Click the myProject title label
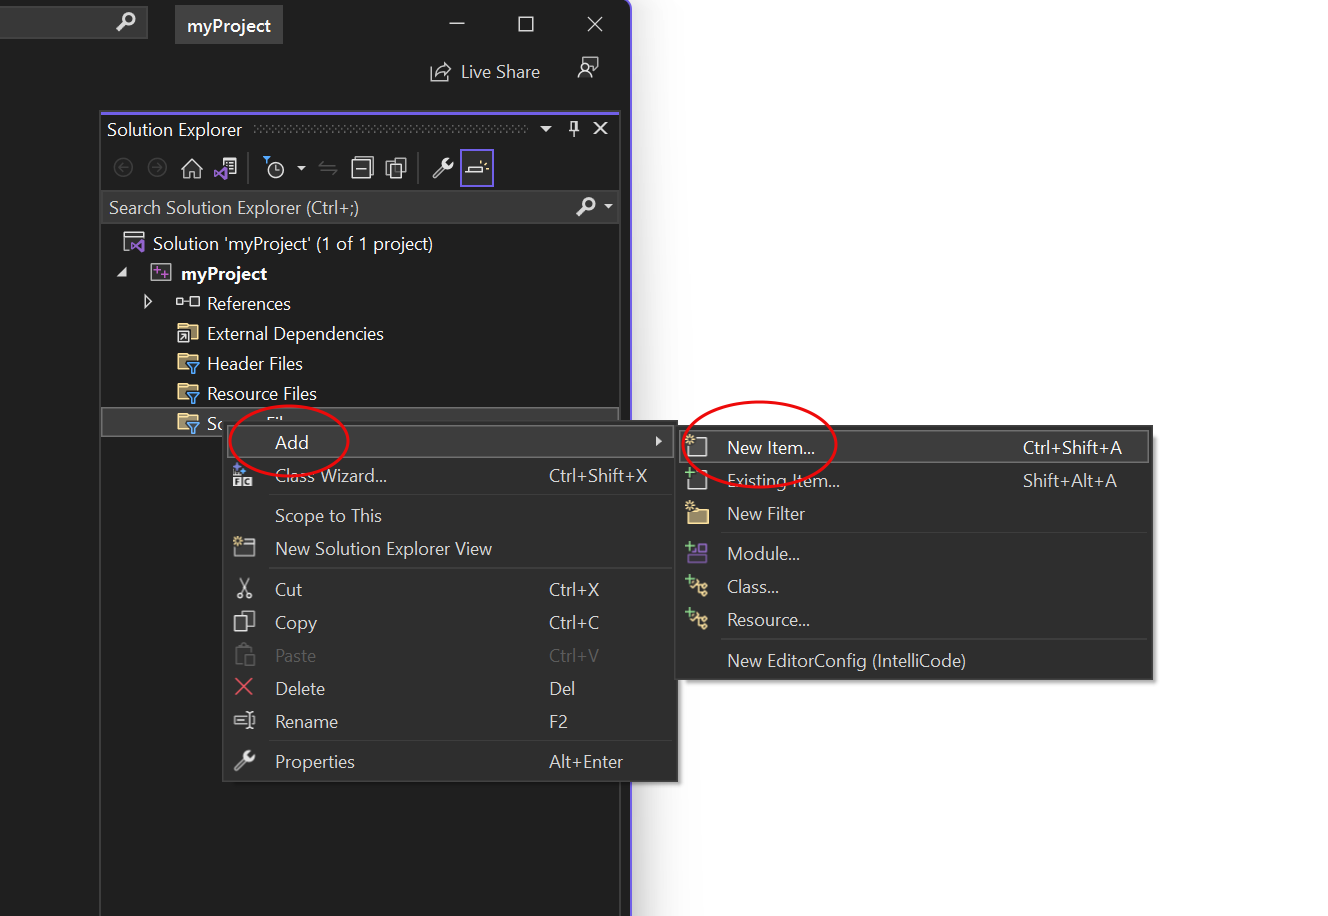 click(x=229, y=26)
